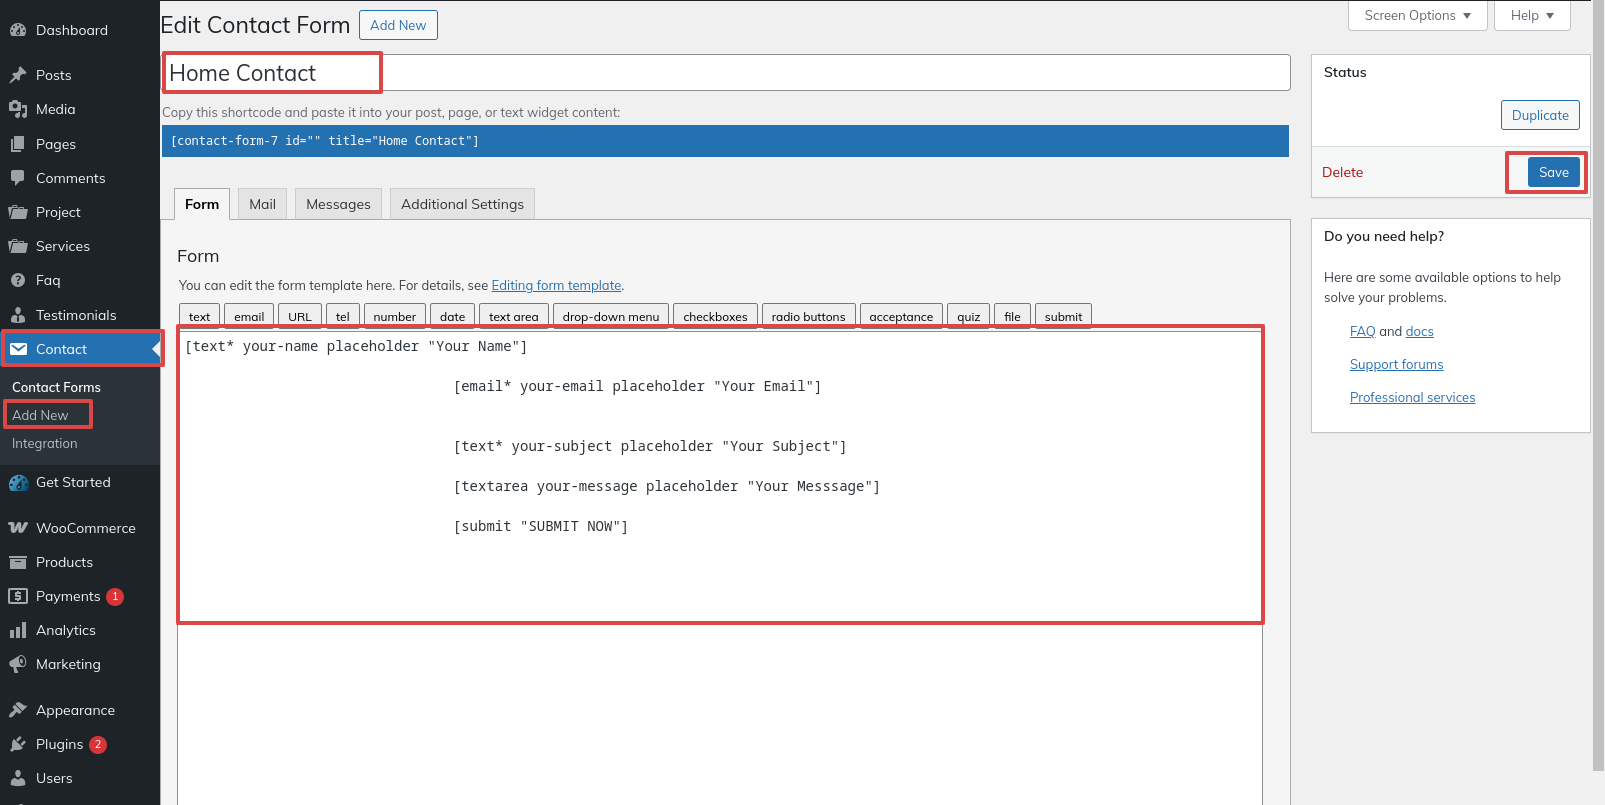Image resolution: width=1605 pixels, height=805 pixels.
Task: Open the Editing form template link
Action: tap(556, 286)
